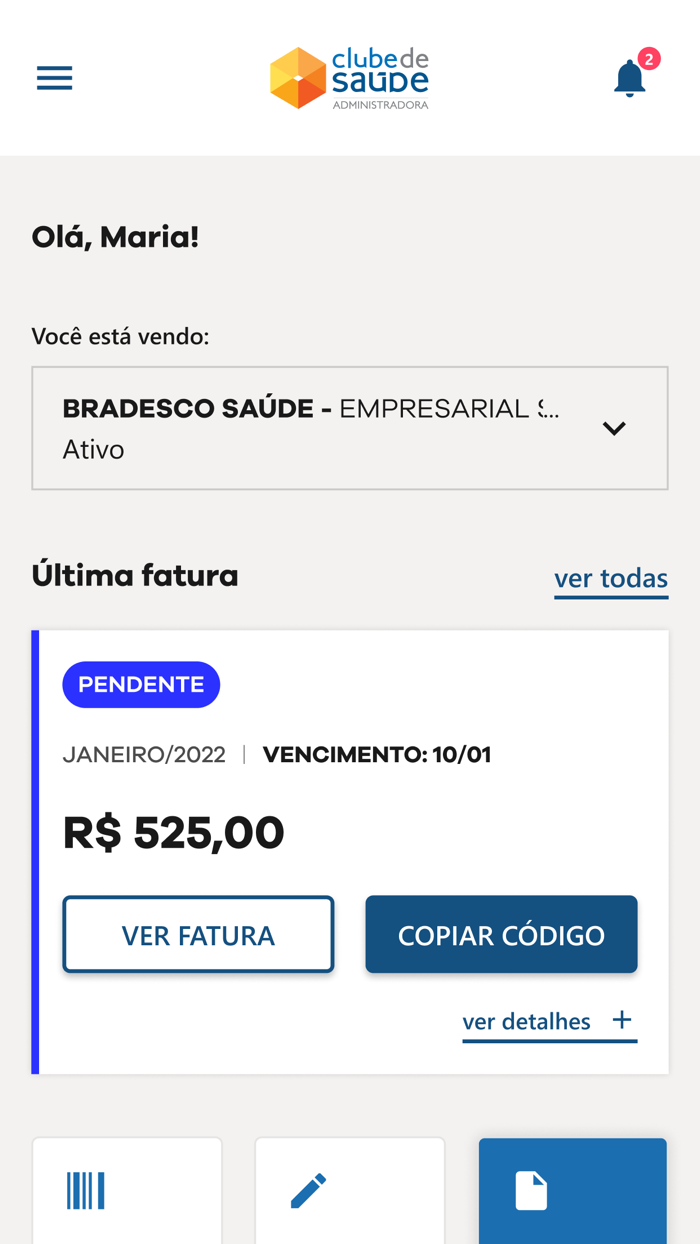Click the pencil edit icon card
The width and height of the screenshot is (700, 1244).
[x=349, y=1190]
